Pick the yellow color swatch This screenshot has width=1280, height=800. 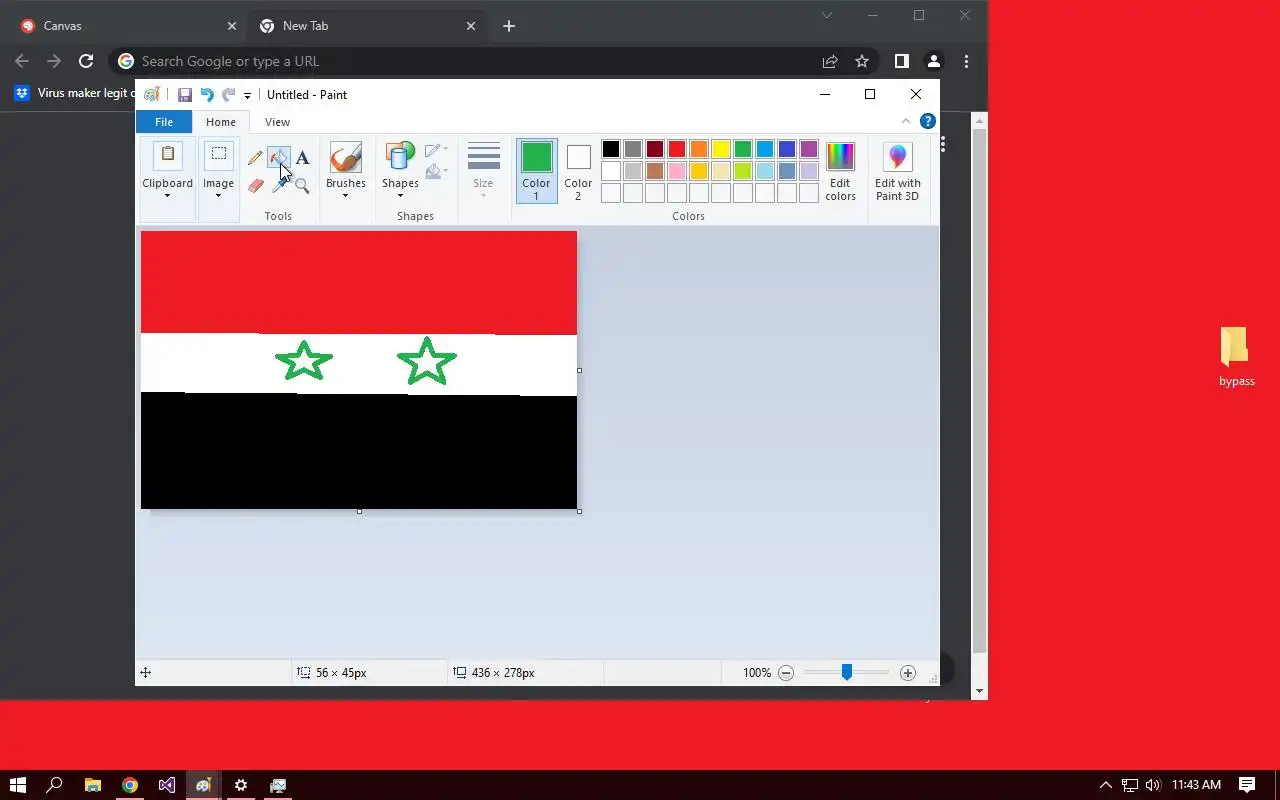click(721, 149)
